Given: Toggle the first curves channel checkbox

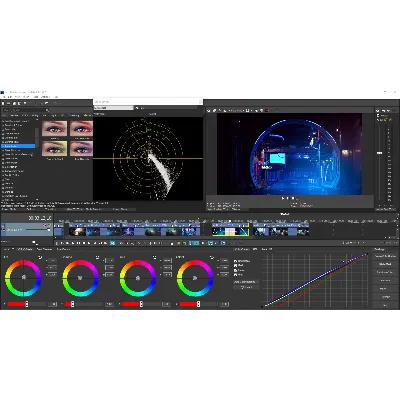Looking at the screenshot, I should [x=236, y=261].
